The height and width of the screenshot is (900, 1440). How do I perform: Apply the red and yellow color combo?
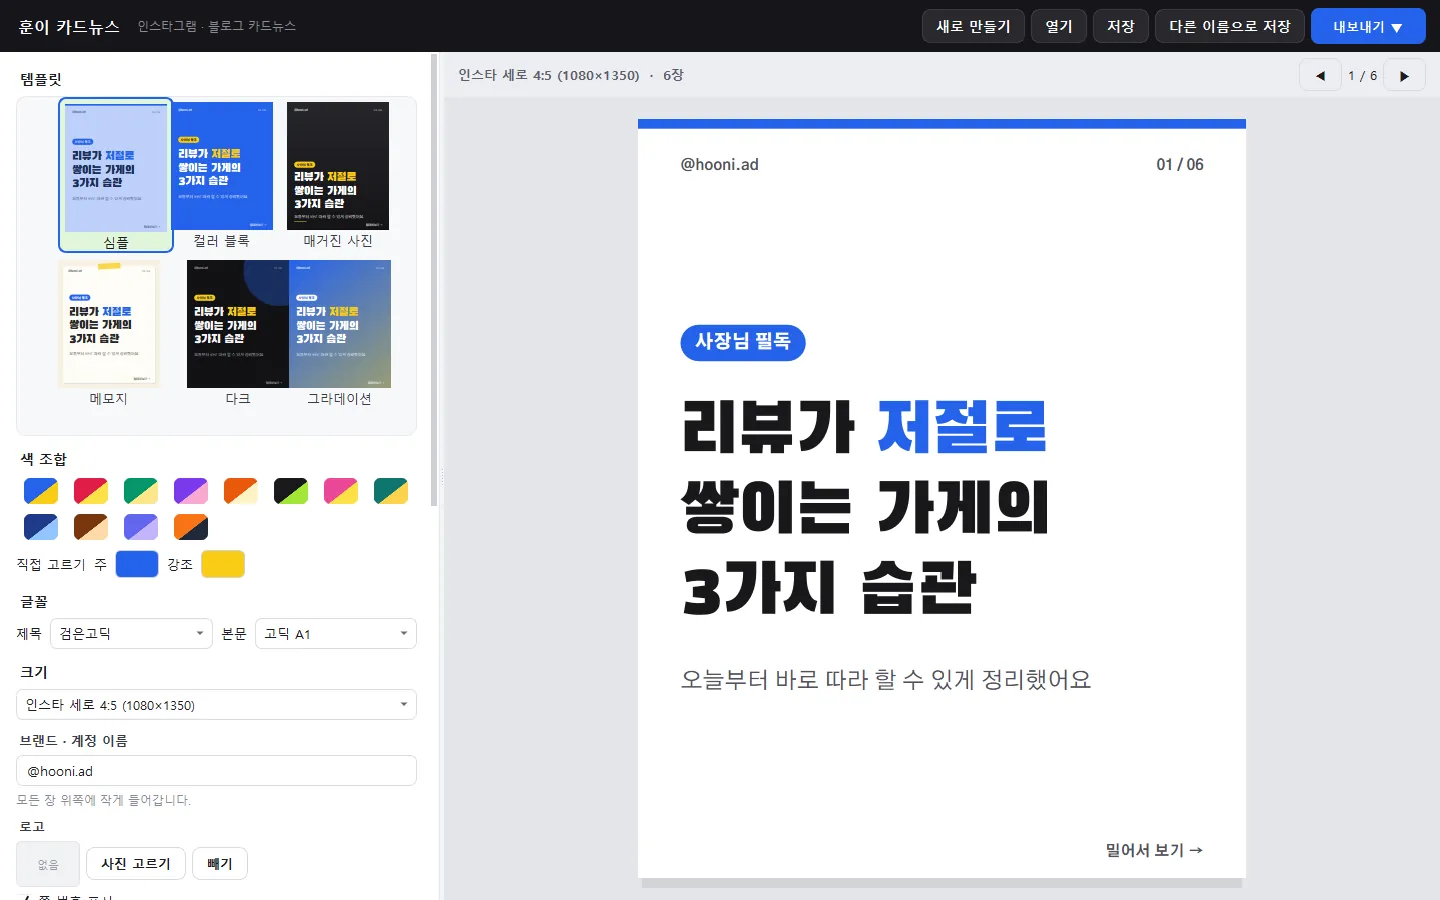click(x=91, y=491)
